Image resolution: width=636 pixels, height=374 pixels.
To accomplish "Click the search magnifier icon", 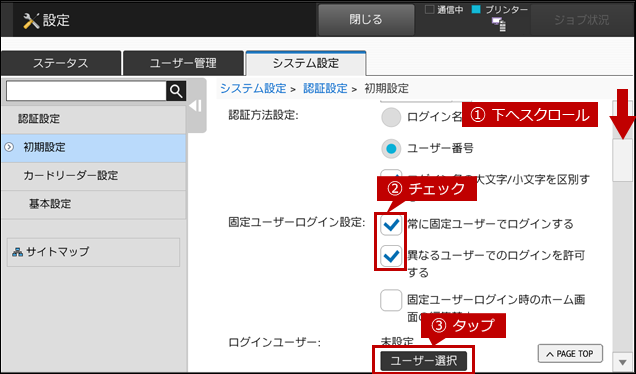I will coord(176,91).
